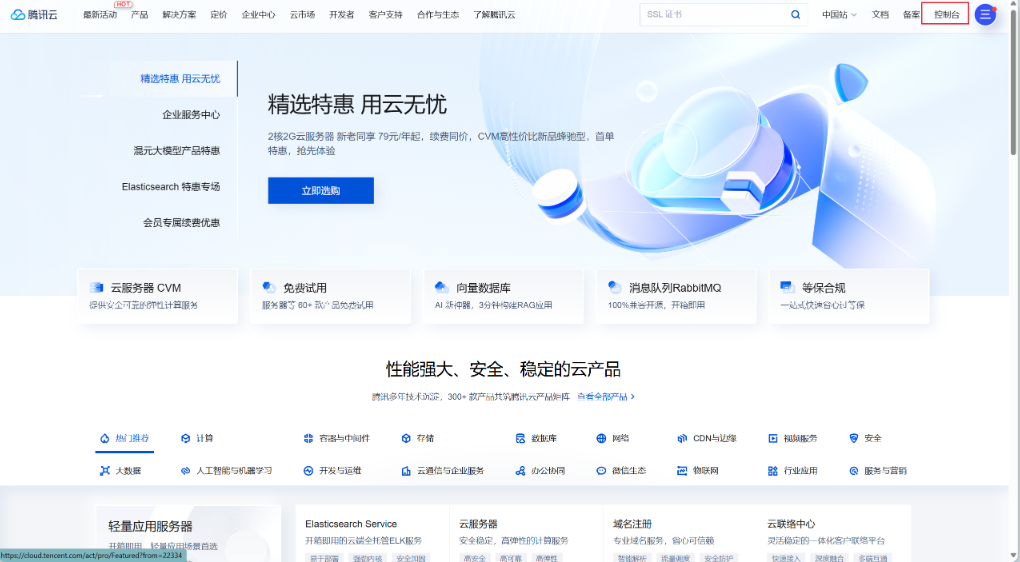Click the search magnifier icon

coord(795,14)
